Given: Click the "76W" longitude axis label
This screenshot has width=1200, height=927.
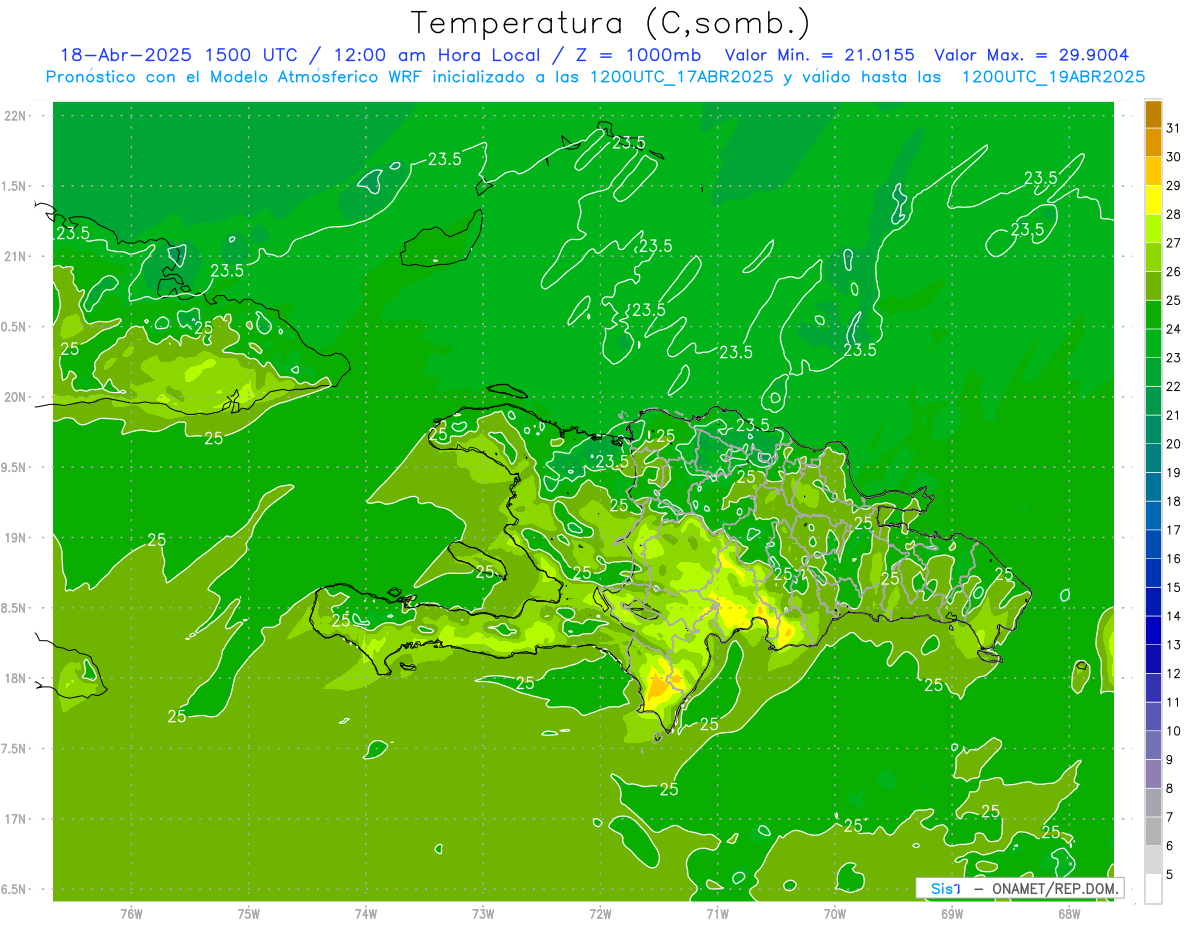Looking at the screenshot, I should [131, 913].
